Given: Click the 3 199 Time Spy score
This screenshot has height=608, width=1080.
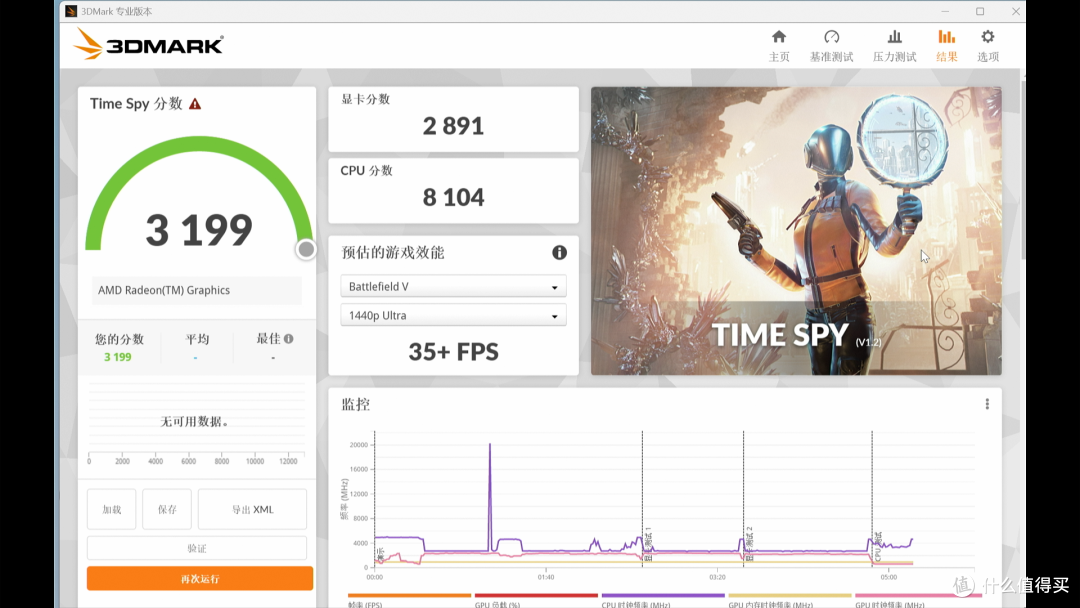Looking at the screenshot, I should [x=199, y=230].
